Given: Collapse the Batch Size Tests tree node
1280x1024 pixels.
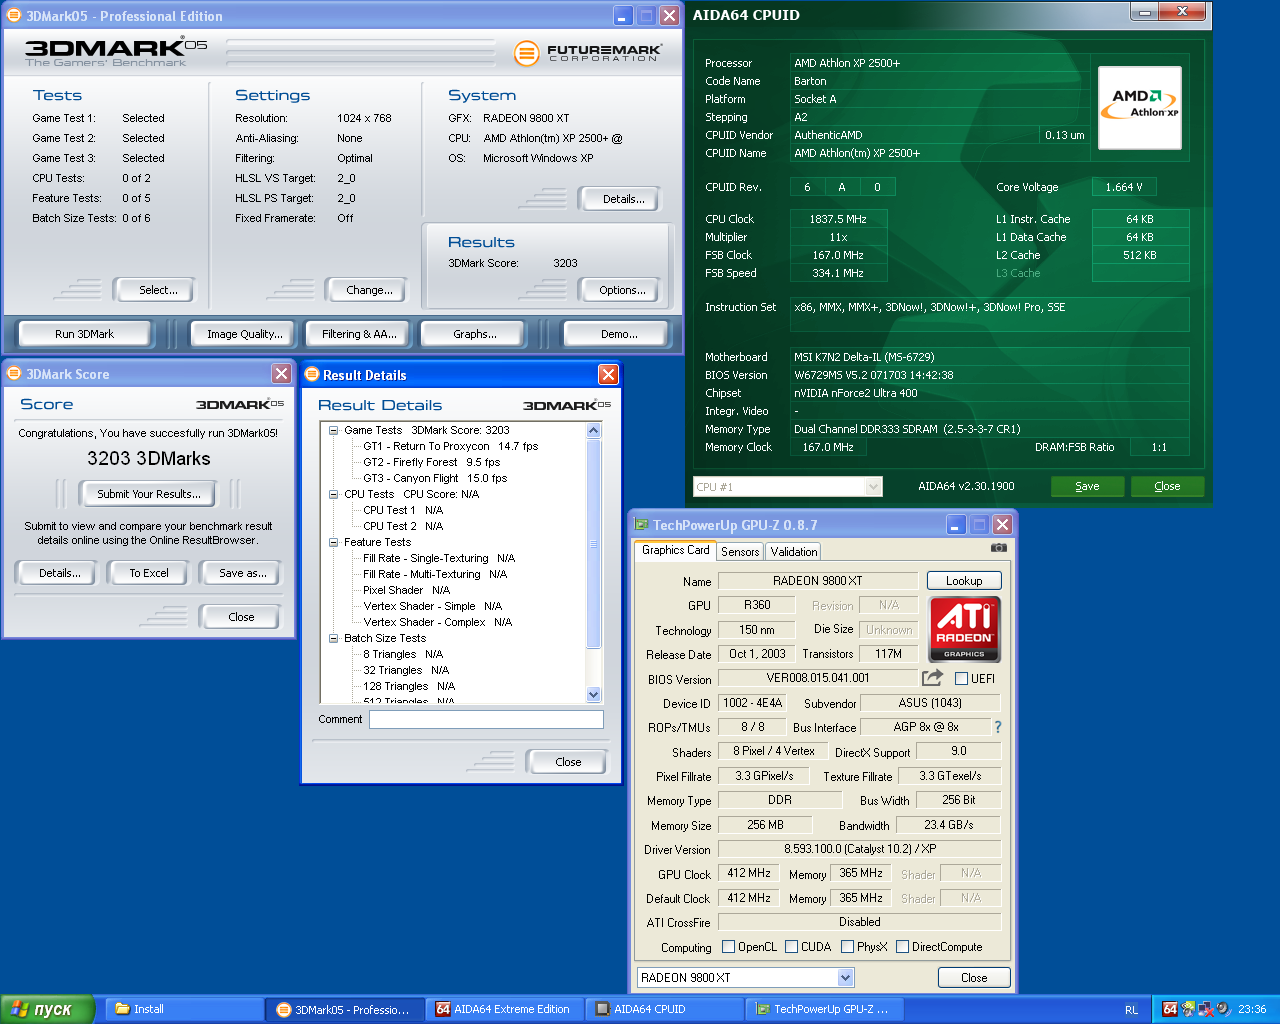Looking at the screenshot, I should [334, 638].
